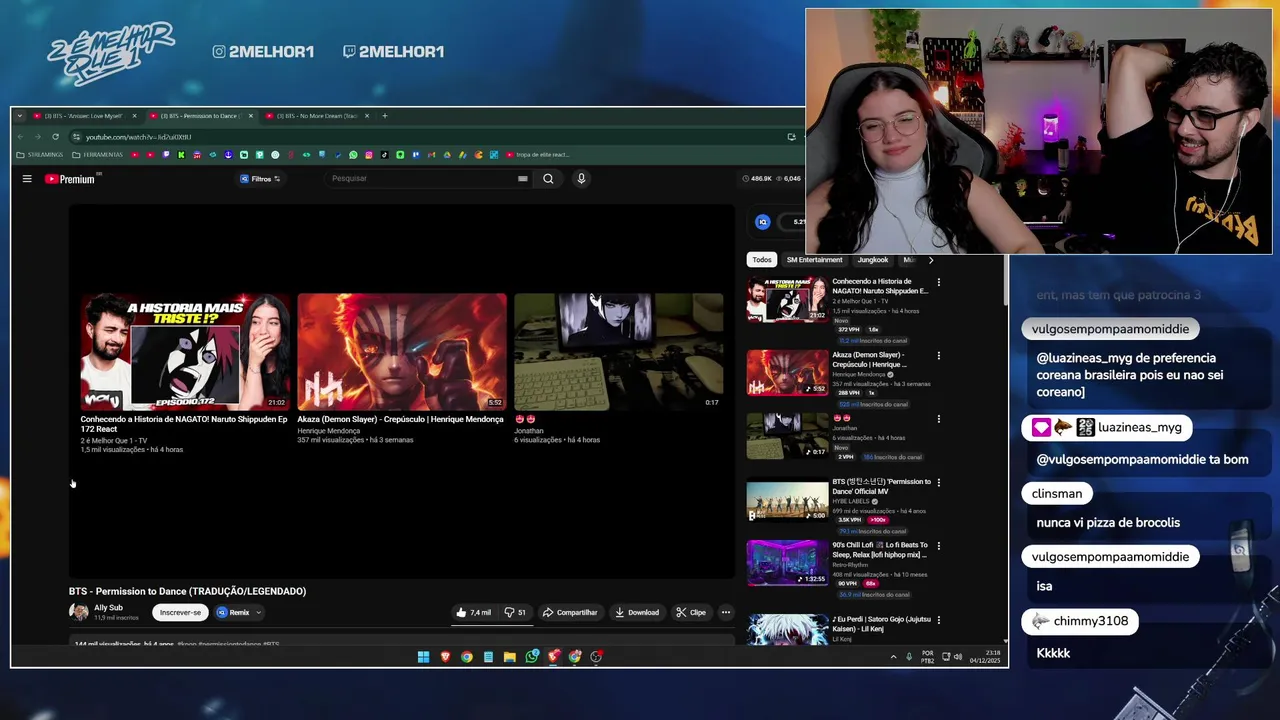1280x720 pixels.
Task: Open options for 90's Chill Lofi video
Action: (x=938, y=546)
